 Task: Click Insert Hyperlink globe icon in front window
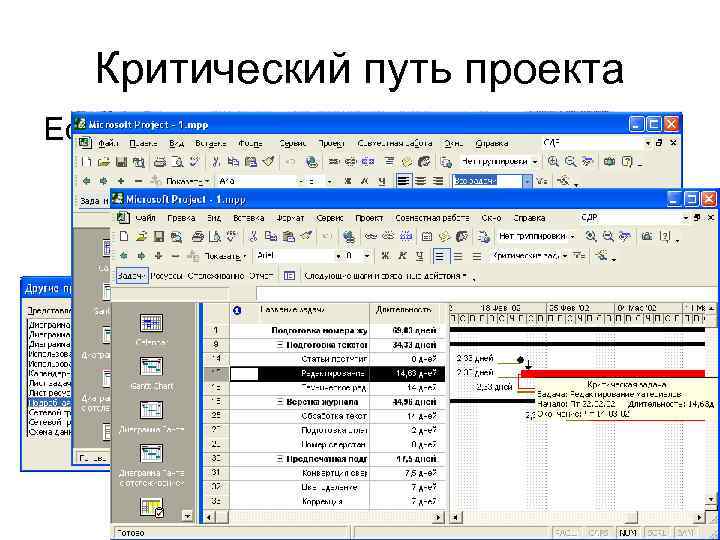click(x=349, y=236)
